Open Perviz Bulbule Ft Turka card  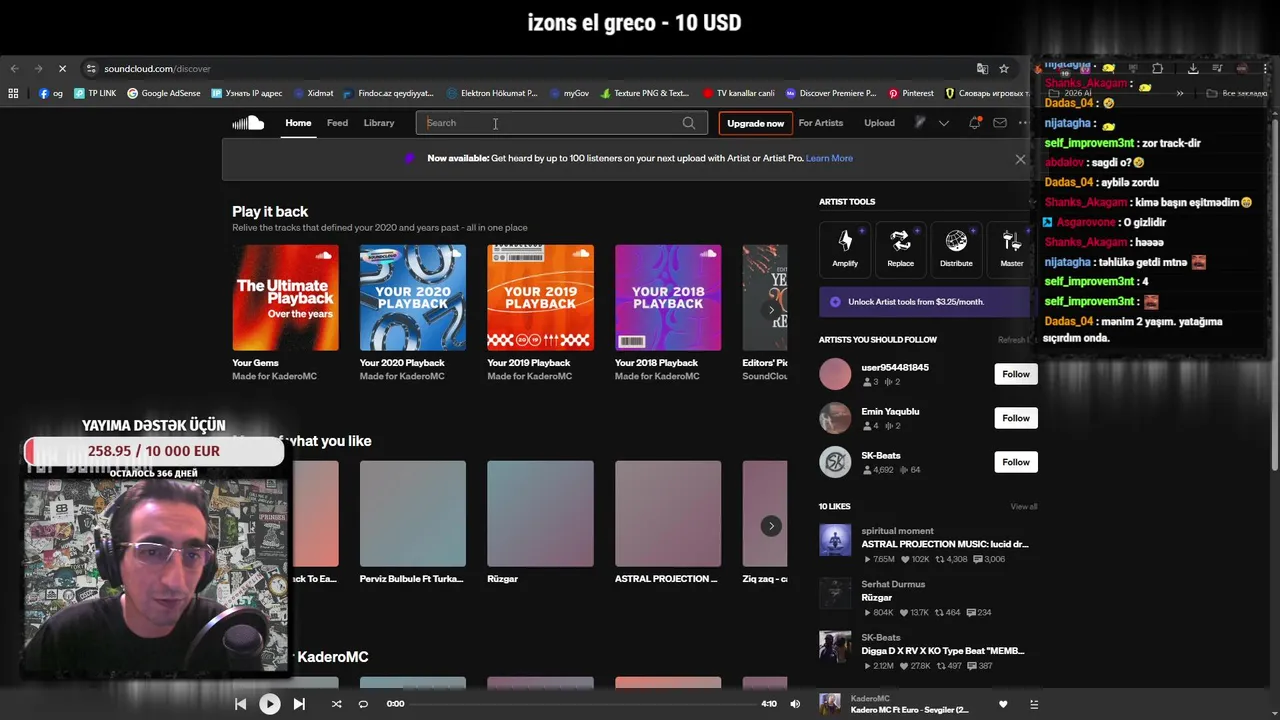click(x=413, y=514)
